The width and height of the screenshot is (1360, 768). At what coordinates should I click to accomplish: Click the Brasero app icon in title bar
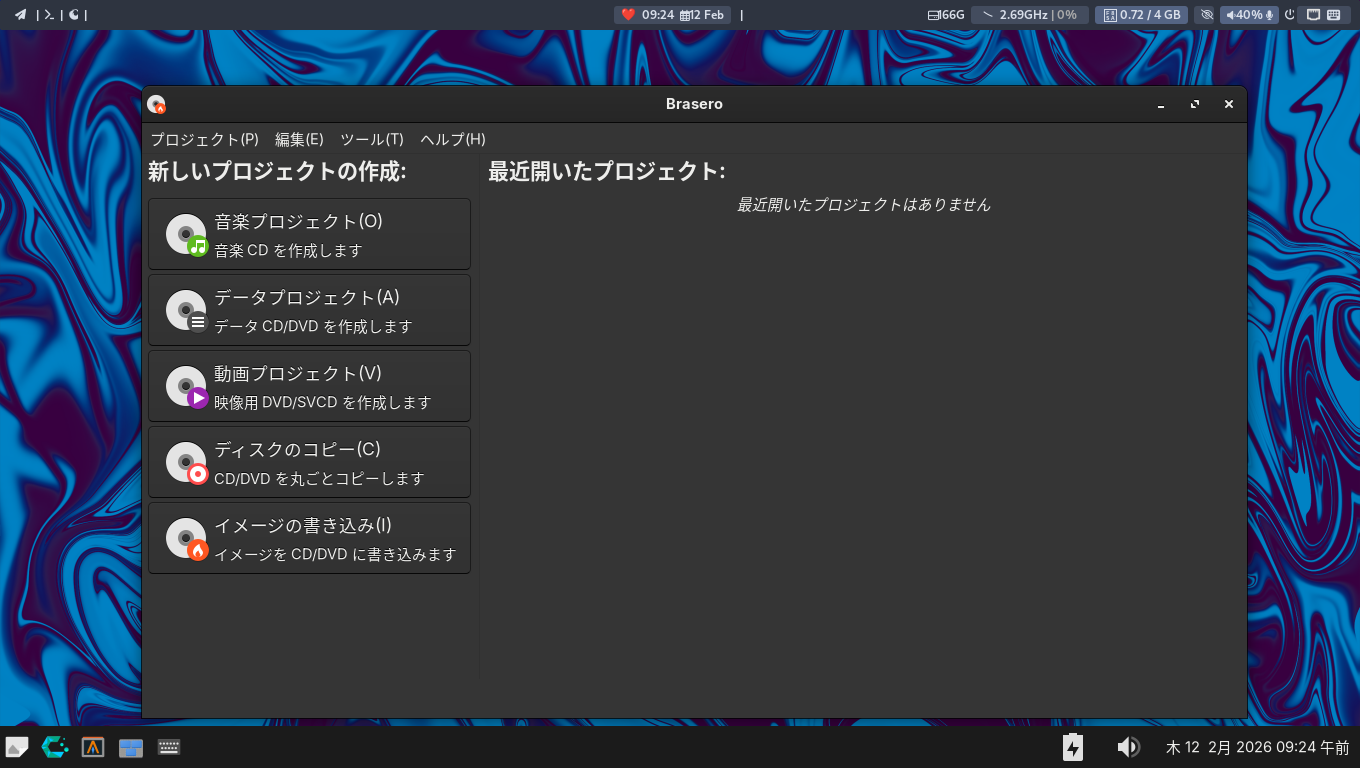pos(156,104)
